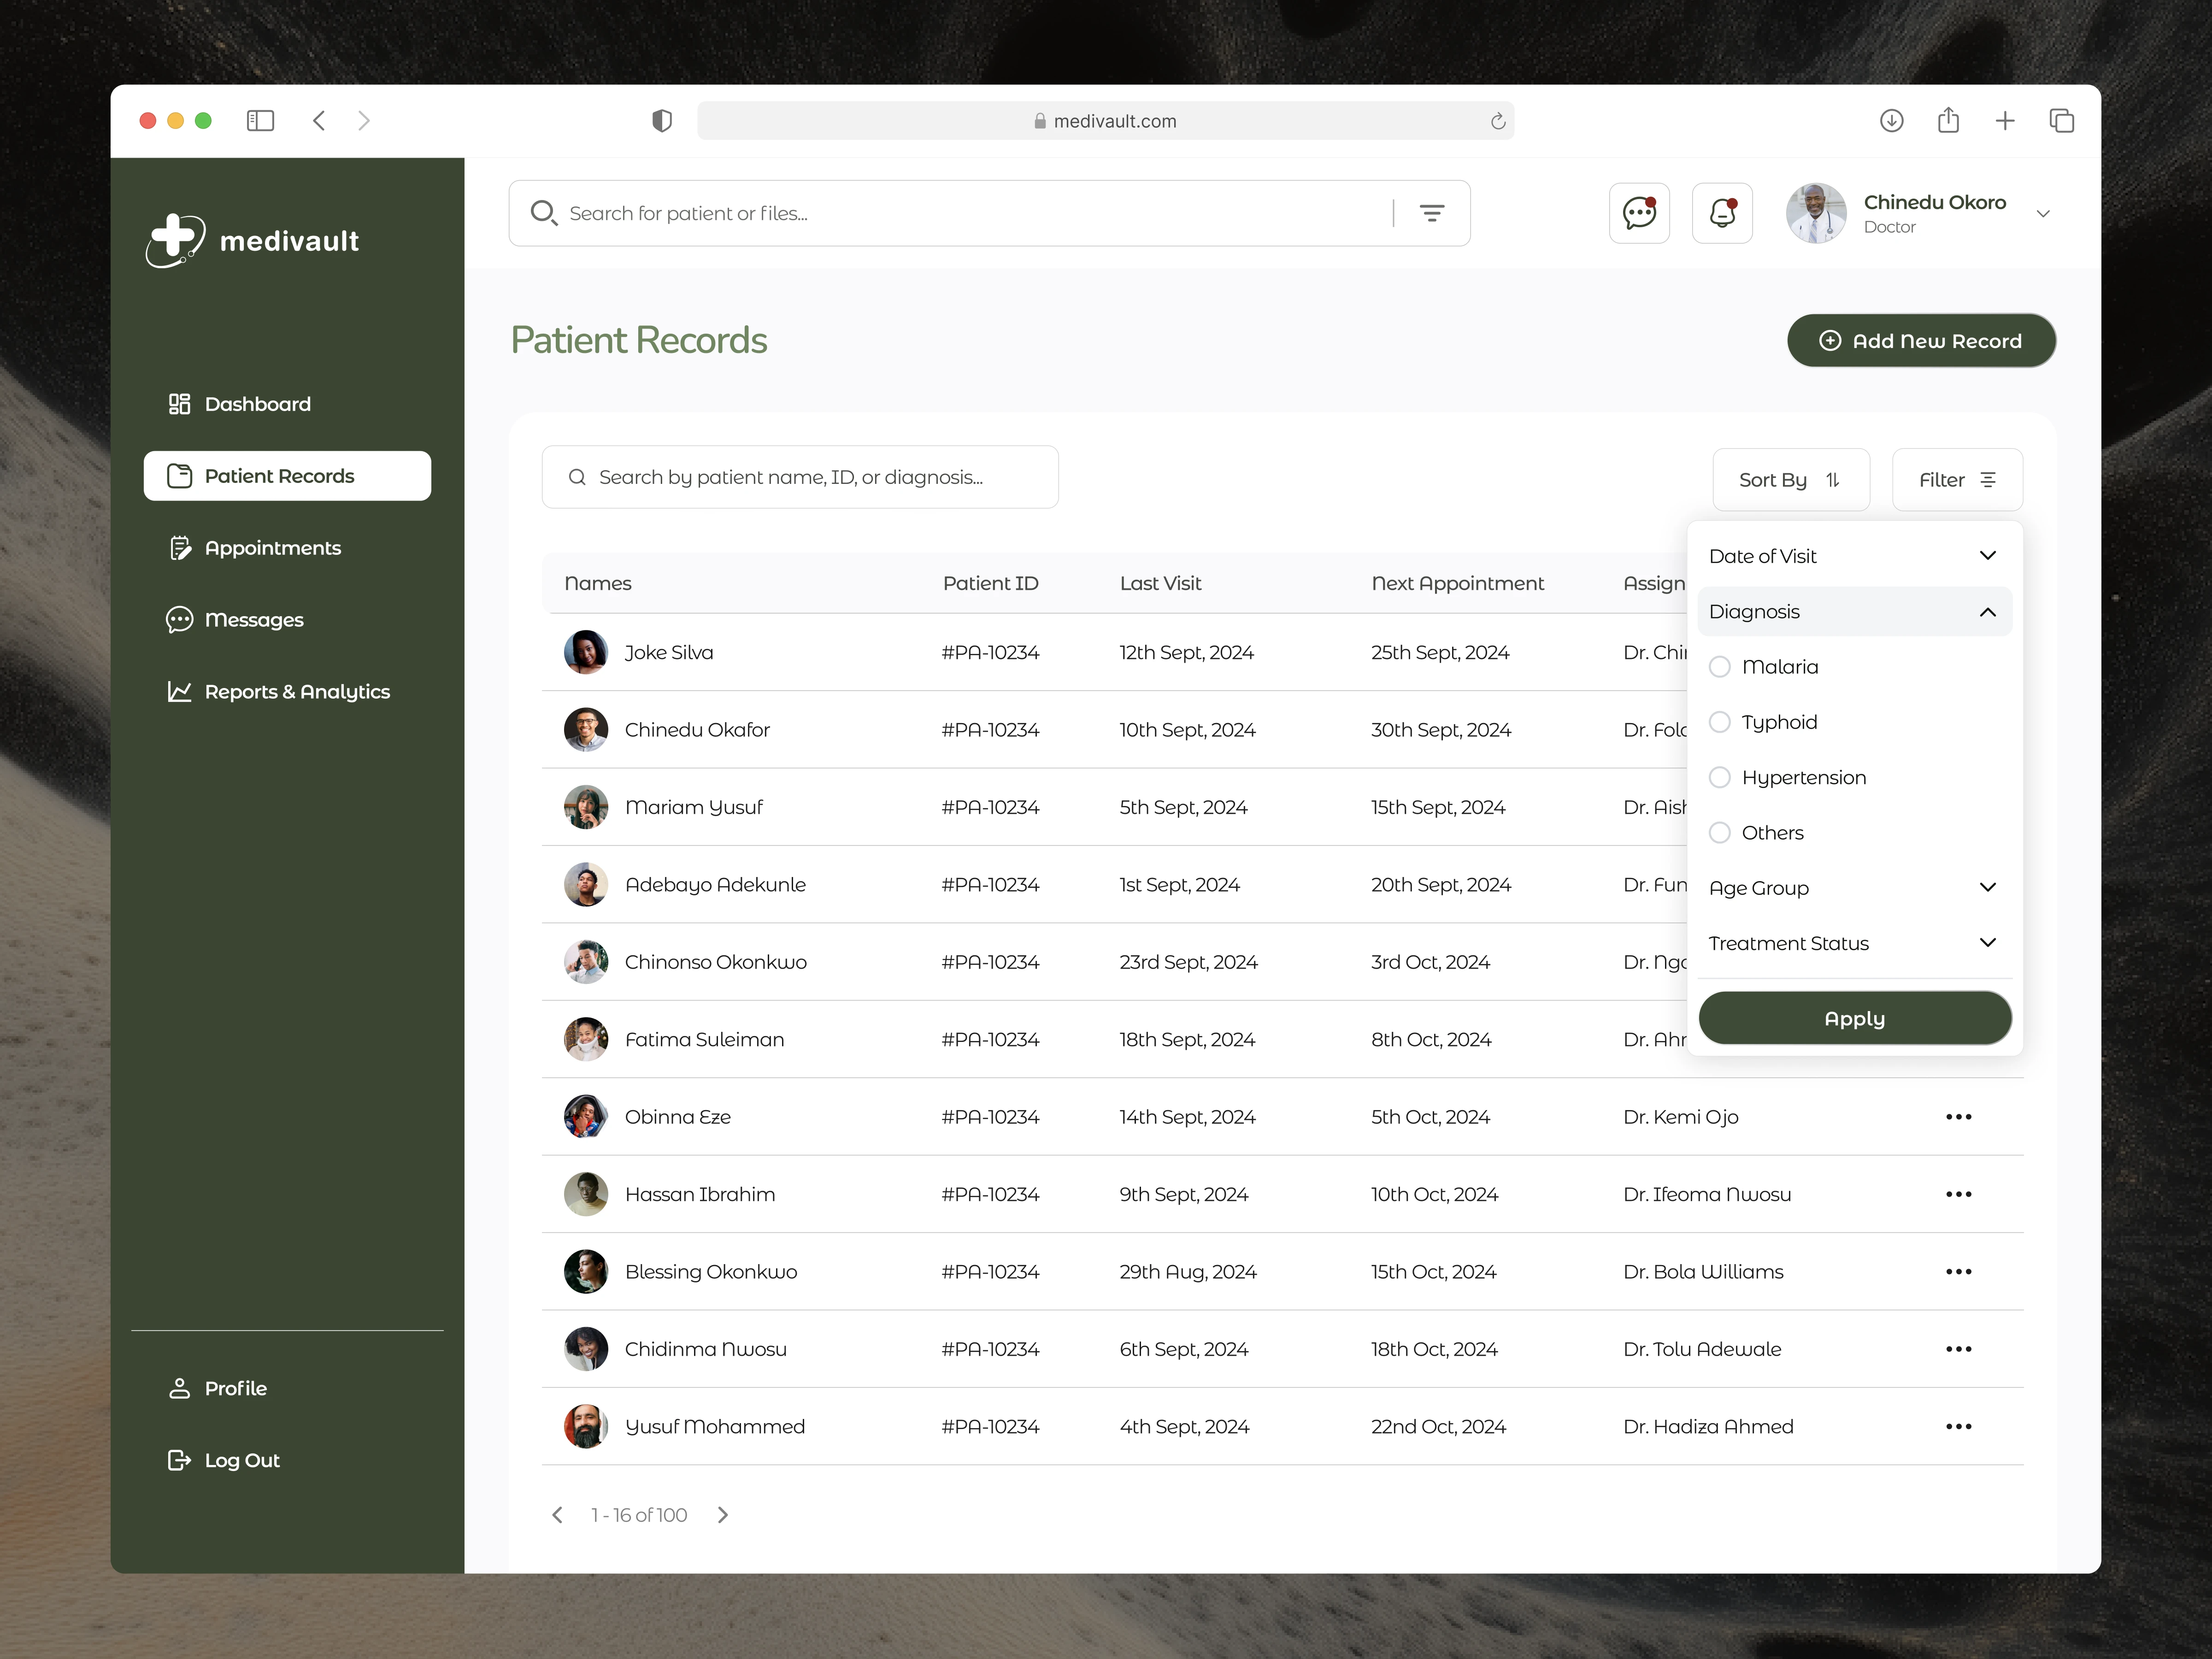The image size is (2212, 1659).
Task: Click the search filter icon in top bar
Action: [1432, 213]
